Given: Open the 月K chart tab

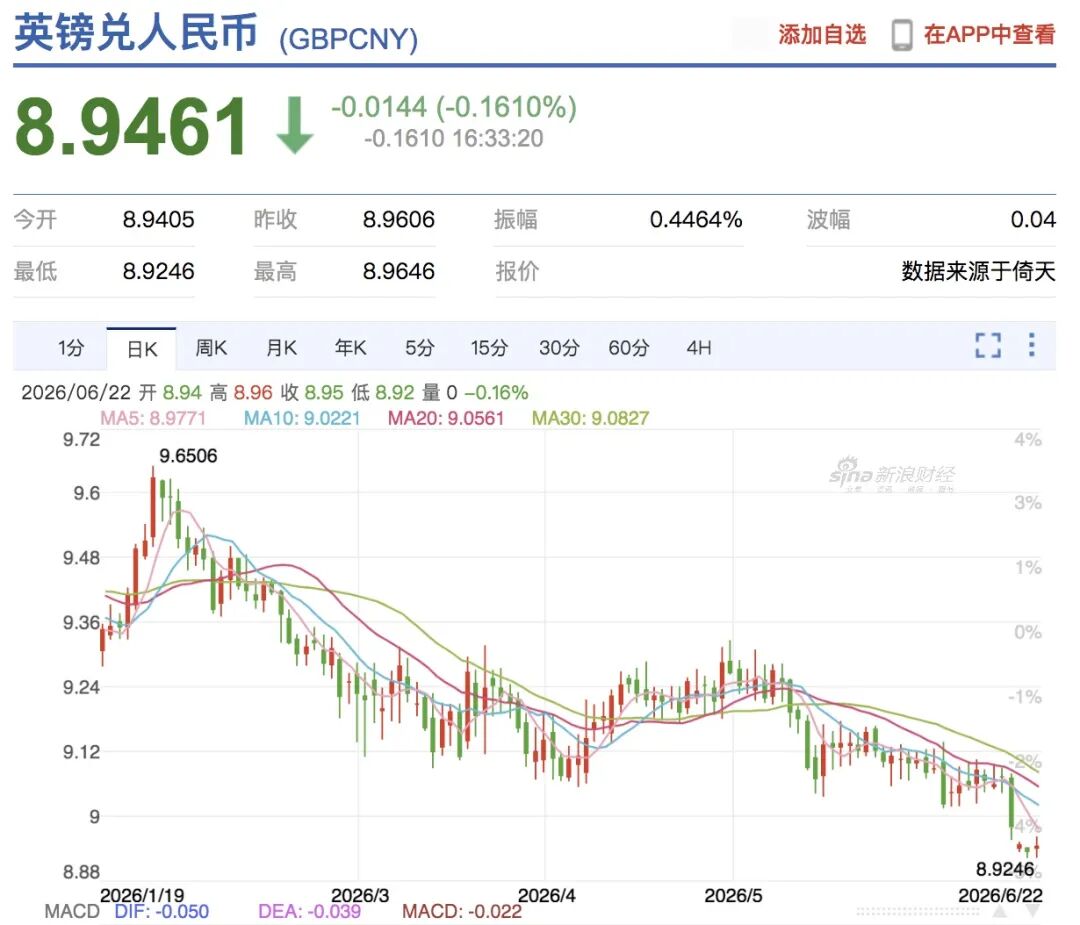Looking at the screenshot, I should point(281,347).
